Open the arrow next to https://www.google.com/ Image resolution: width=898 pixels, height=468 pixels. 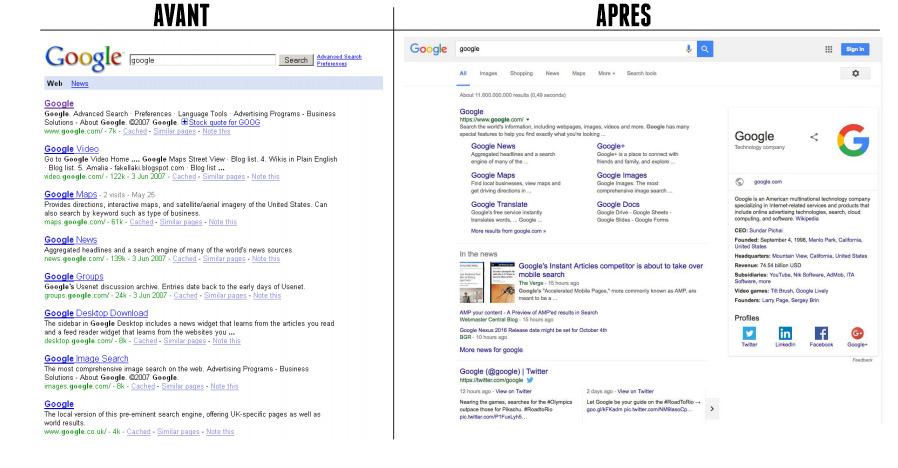[527, 120]
